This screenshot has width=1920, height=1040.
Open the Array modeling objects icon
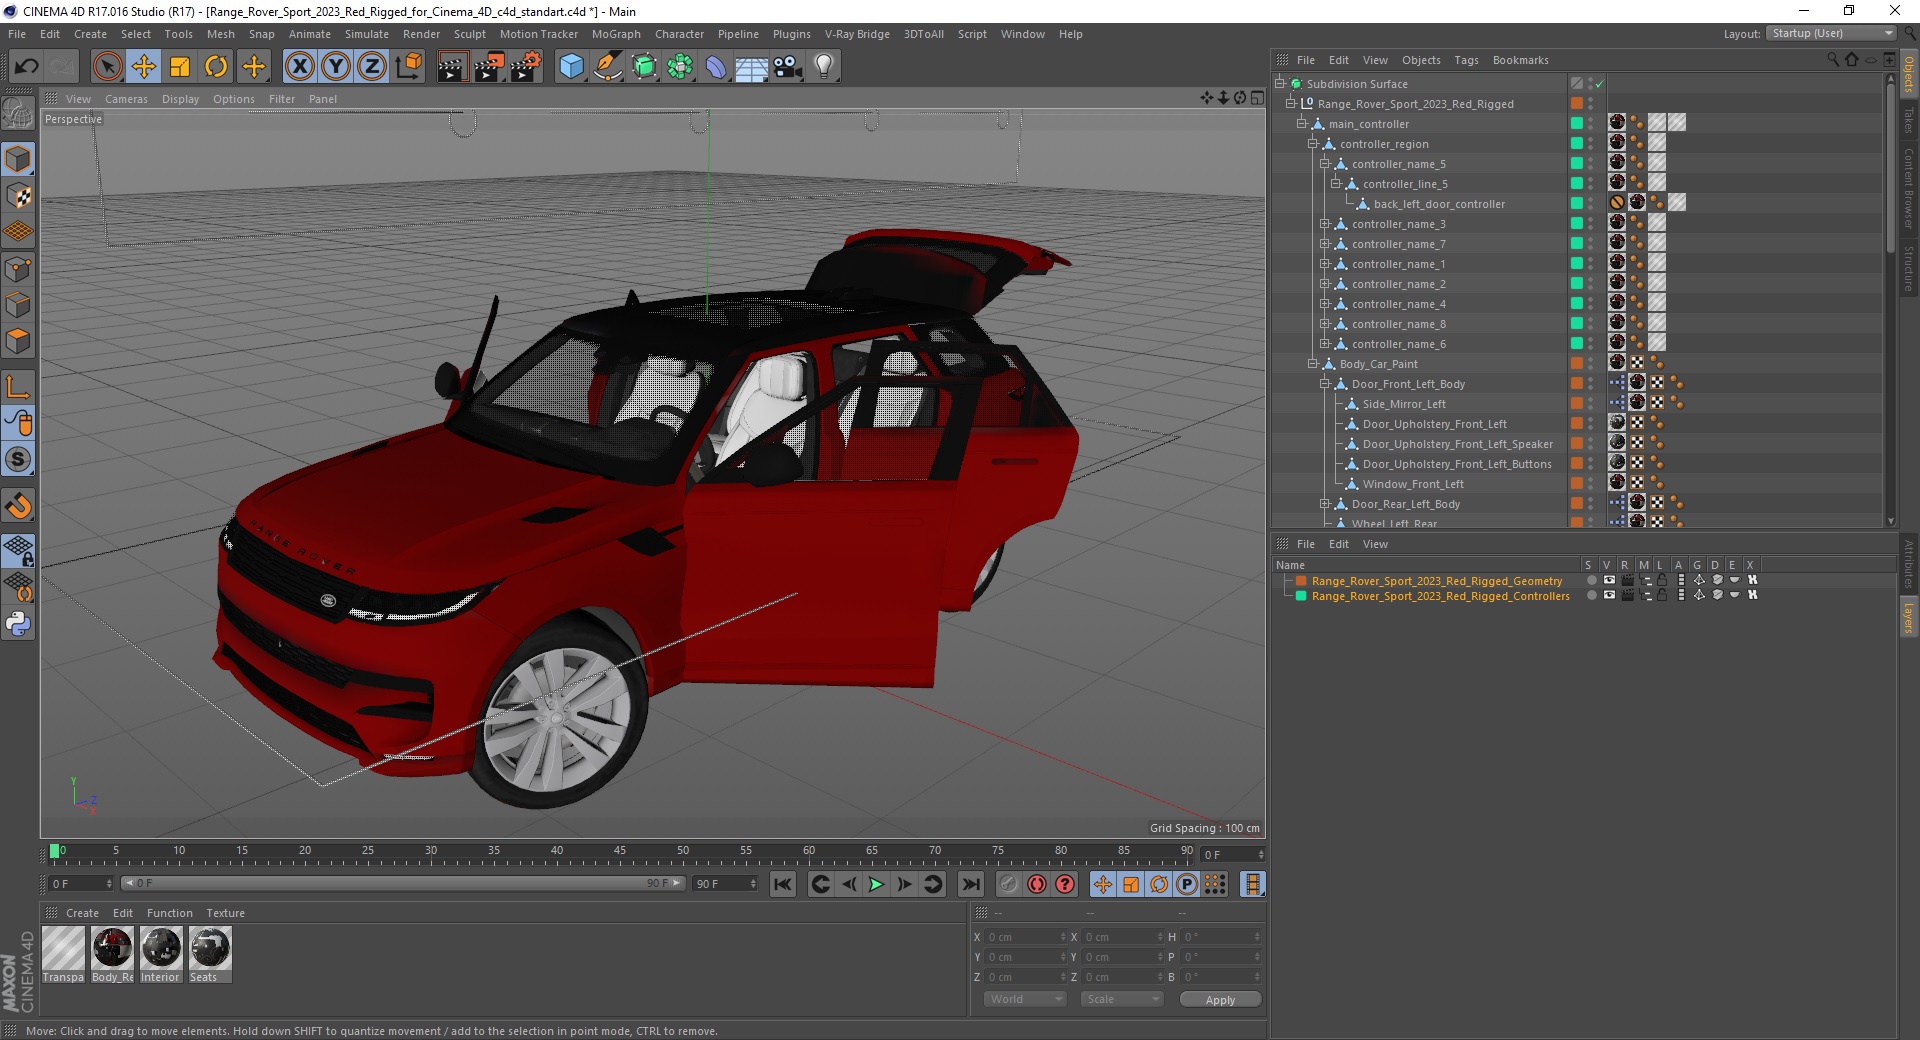coord(680,67)
